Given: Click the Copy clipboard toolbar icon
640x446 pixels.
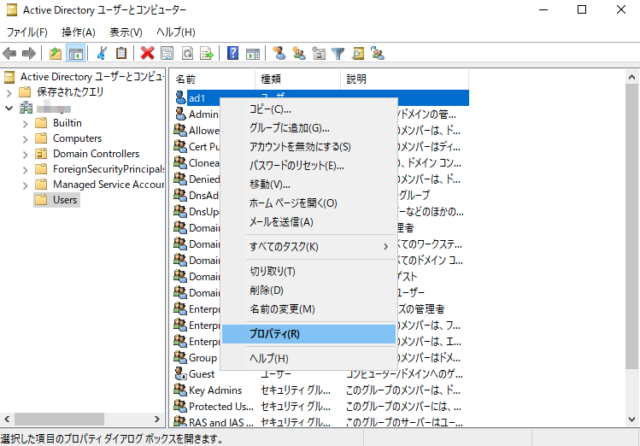Looking at the screenshot, I should tap(122, 53).
